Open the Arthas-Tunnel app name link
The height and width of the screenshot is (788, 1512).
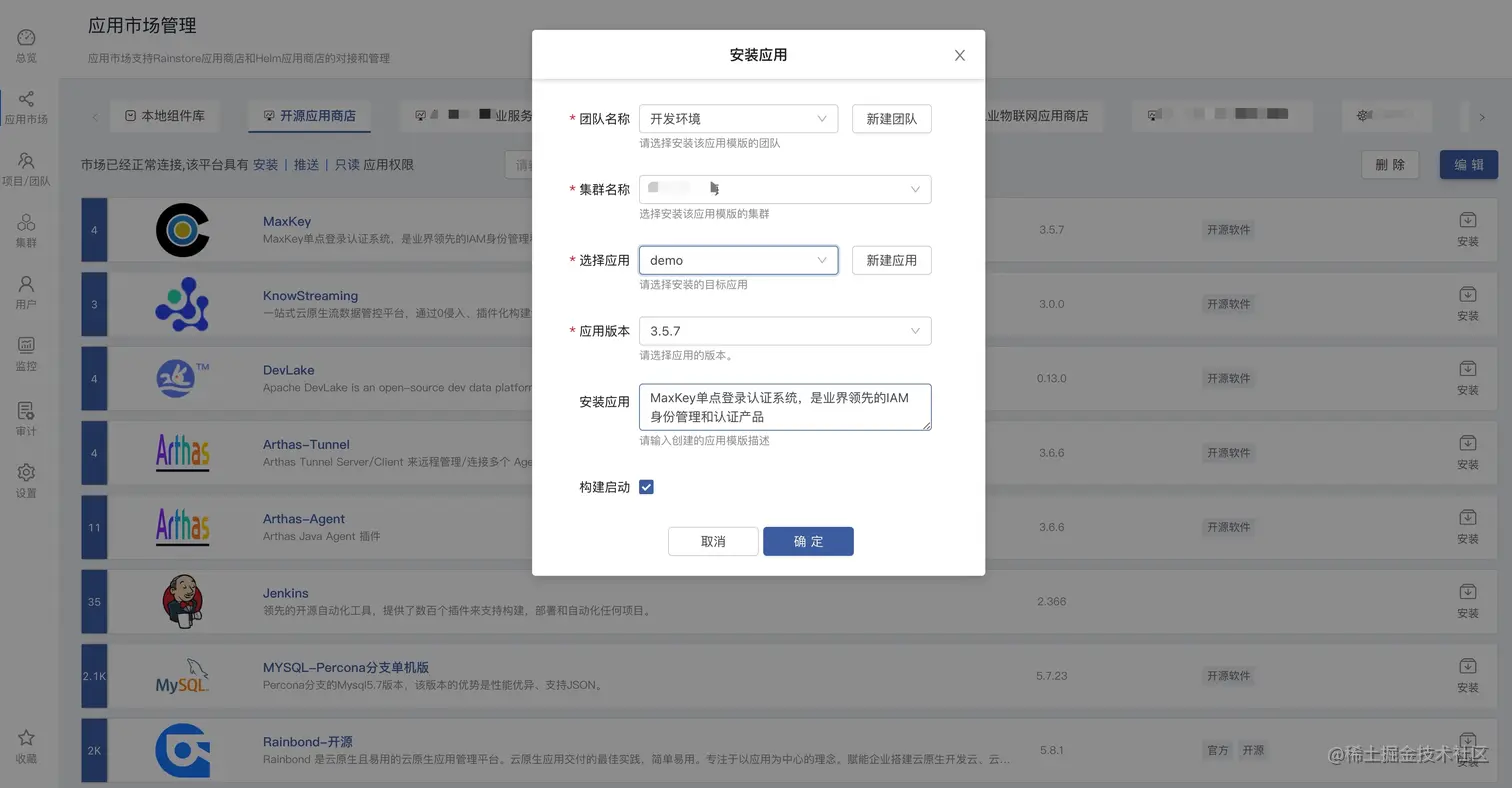coord(306,444)
